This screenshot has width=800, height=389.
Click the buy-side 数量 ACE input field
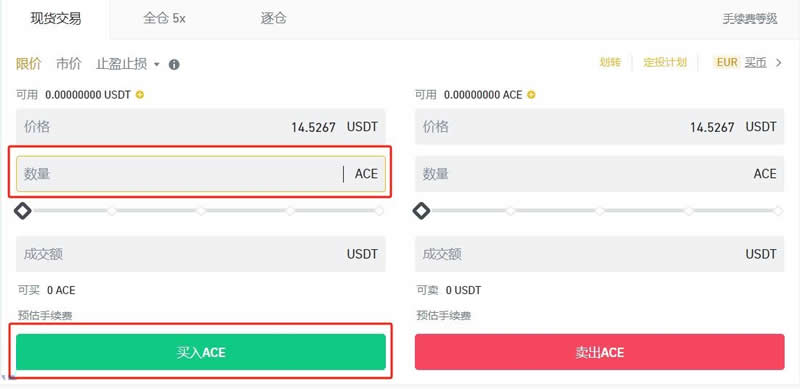coord(201,174)
